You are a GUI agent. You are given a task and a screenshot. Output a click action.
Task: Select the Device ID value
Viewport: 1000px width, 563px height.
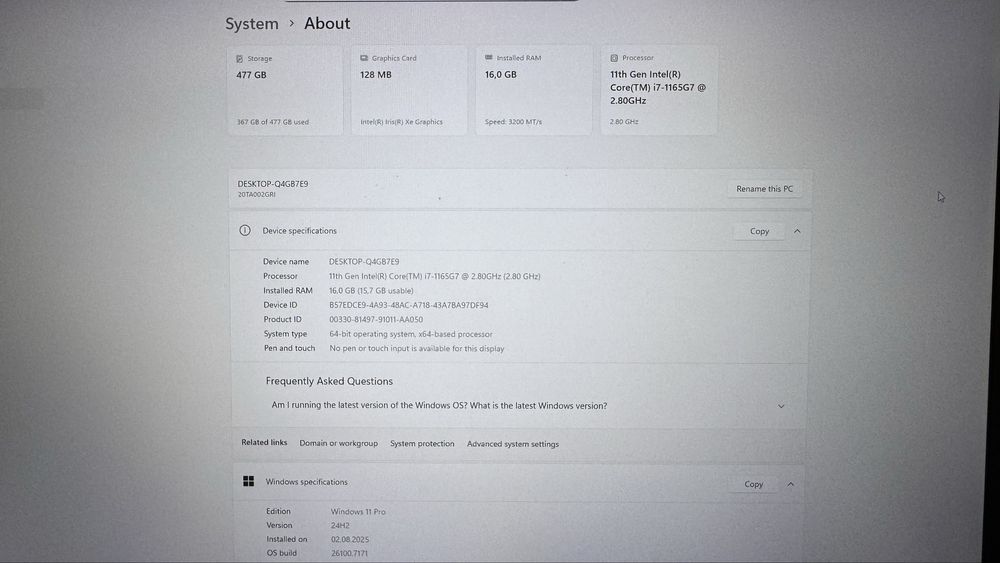point(409,305)
